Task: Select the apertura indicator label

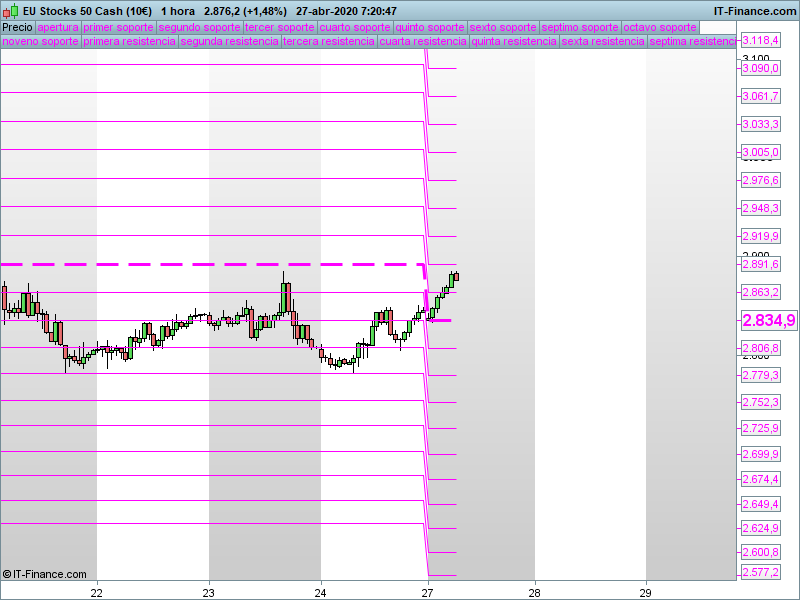Action: pos(57,27)
